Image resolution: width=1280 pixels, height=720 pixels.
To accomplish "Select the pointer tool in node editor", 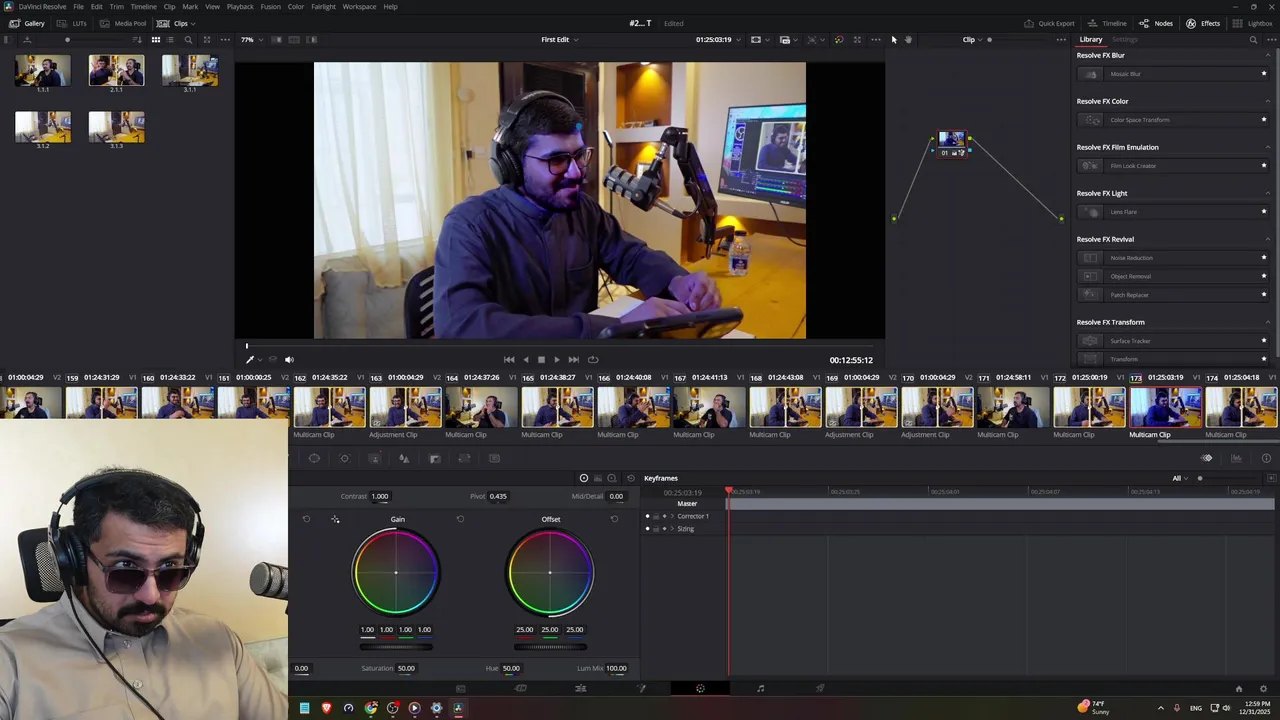I will pyautogui.click(x=894, y=40).
